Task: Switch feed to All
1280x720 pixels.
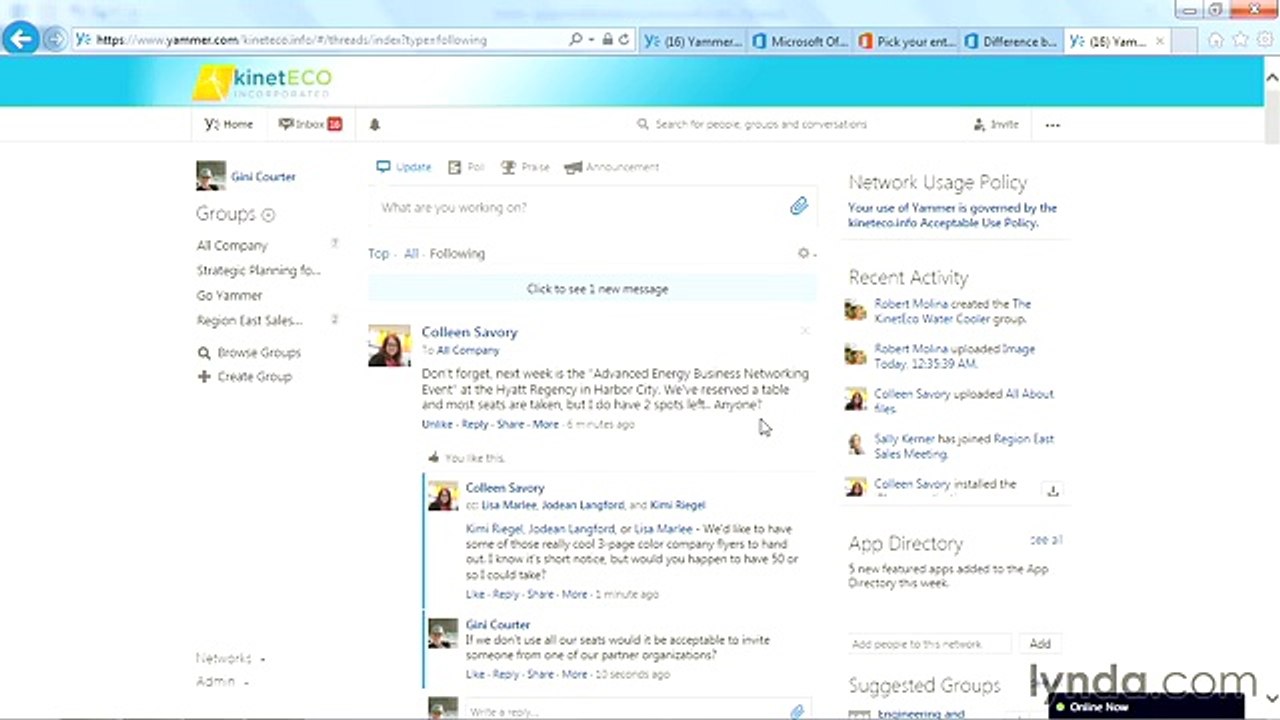Action: pos(411,254)
